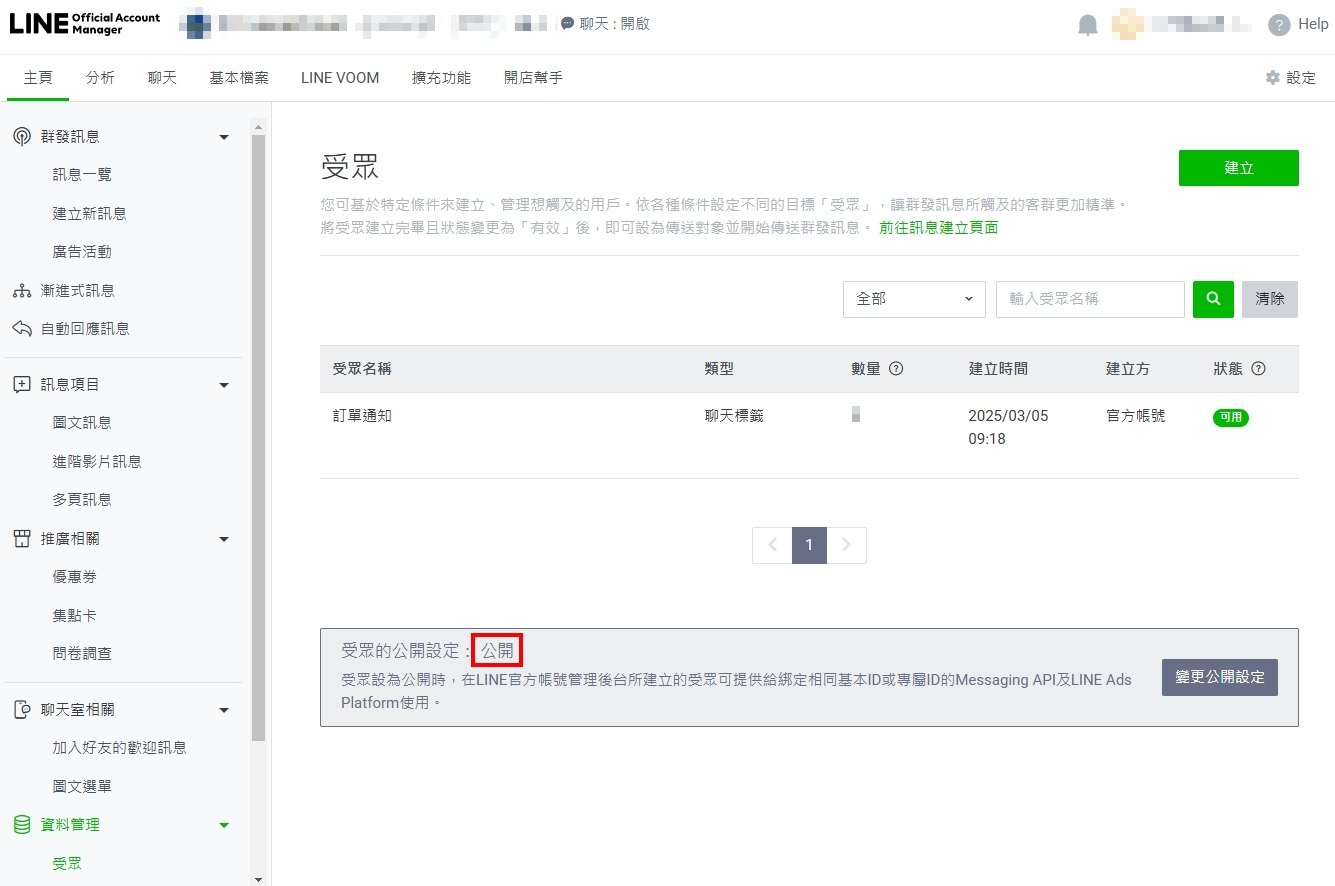Click the 漸進式訊息 sidebar icon
Image resolution: width=1335 pixels, height=886 pixels.
[22, 291]
